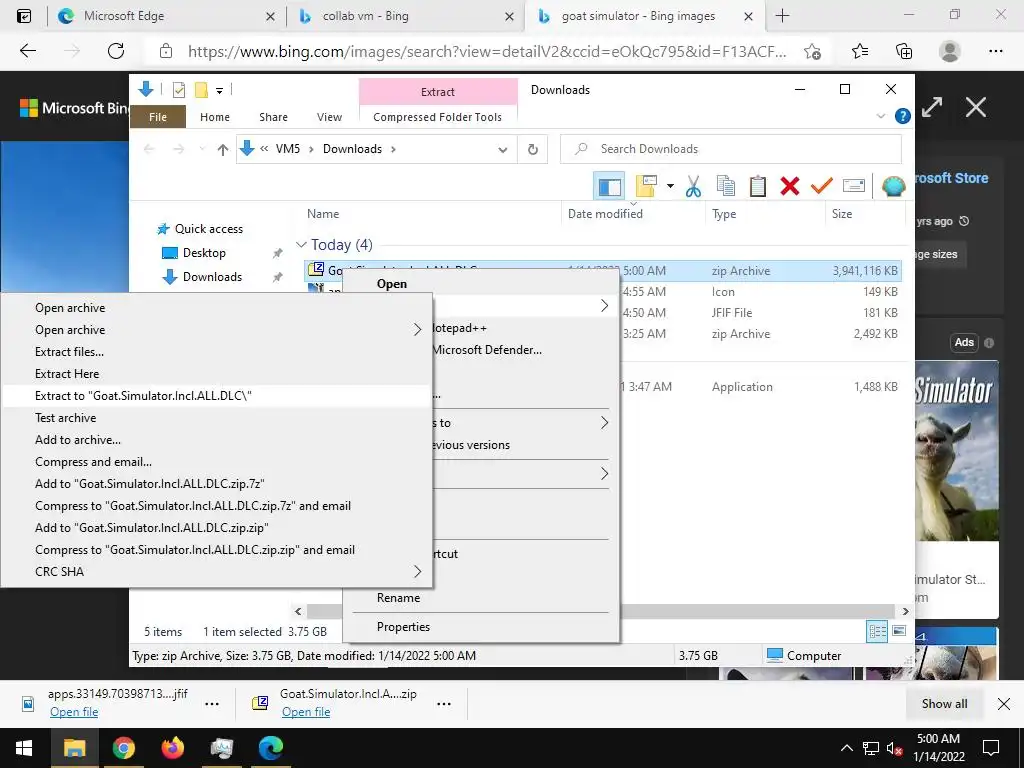Click Edge browser refresh button
The image size is (1024, 768).
click(116, 51)
